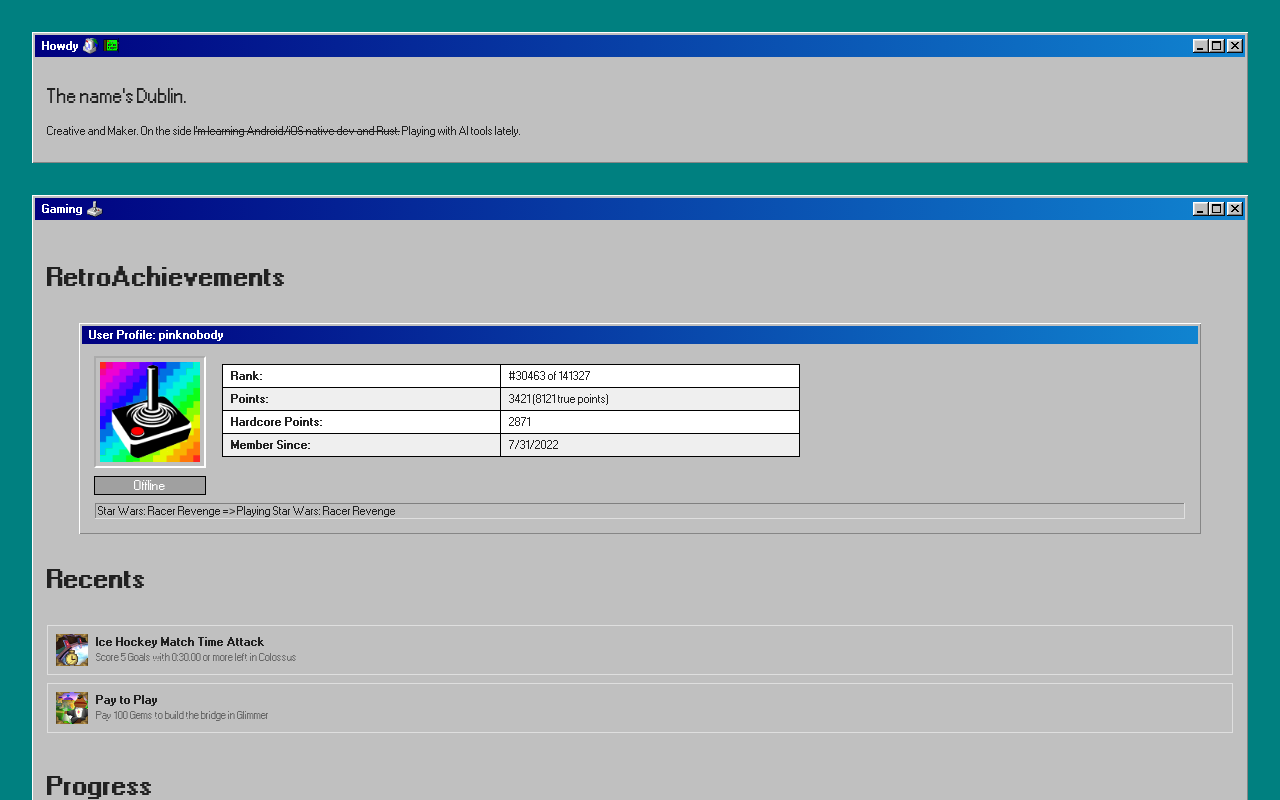Click the Pay to Play achievement title
The height and width of the screenshot is (800, 1280).
pyautogui.click(x=126, y=700)
